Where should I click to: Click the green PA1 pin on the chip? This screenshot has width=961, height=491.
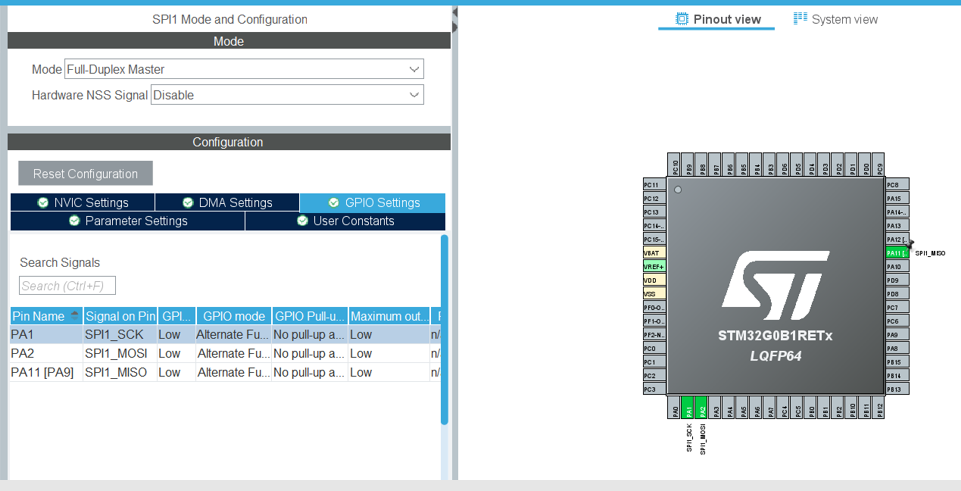click(x=689, y=407)
